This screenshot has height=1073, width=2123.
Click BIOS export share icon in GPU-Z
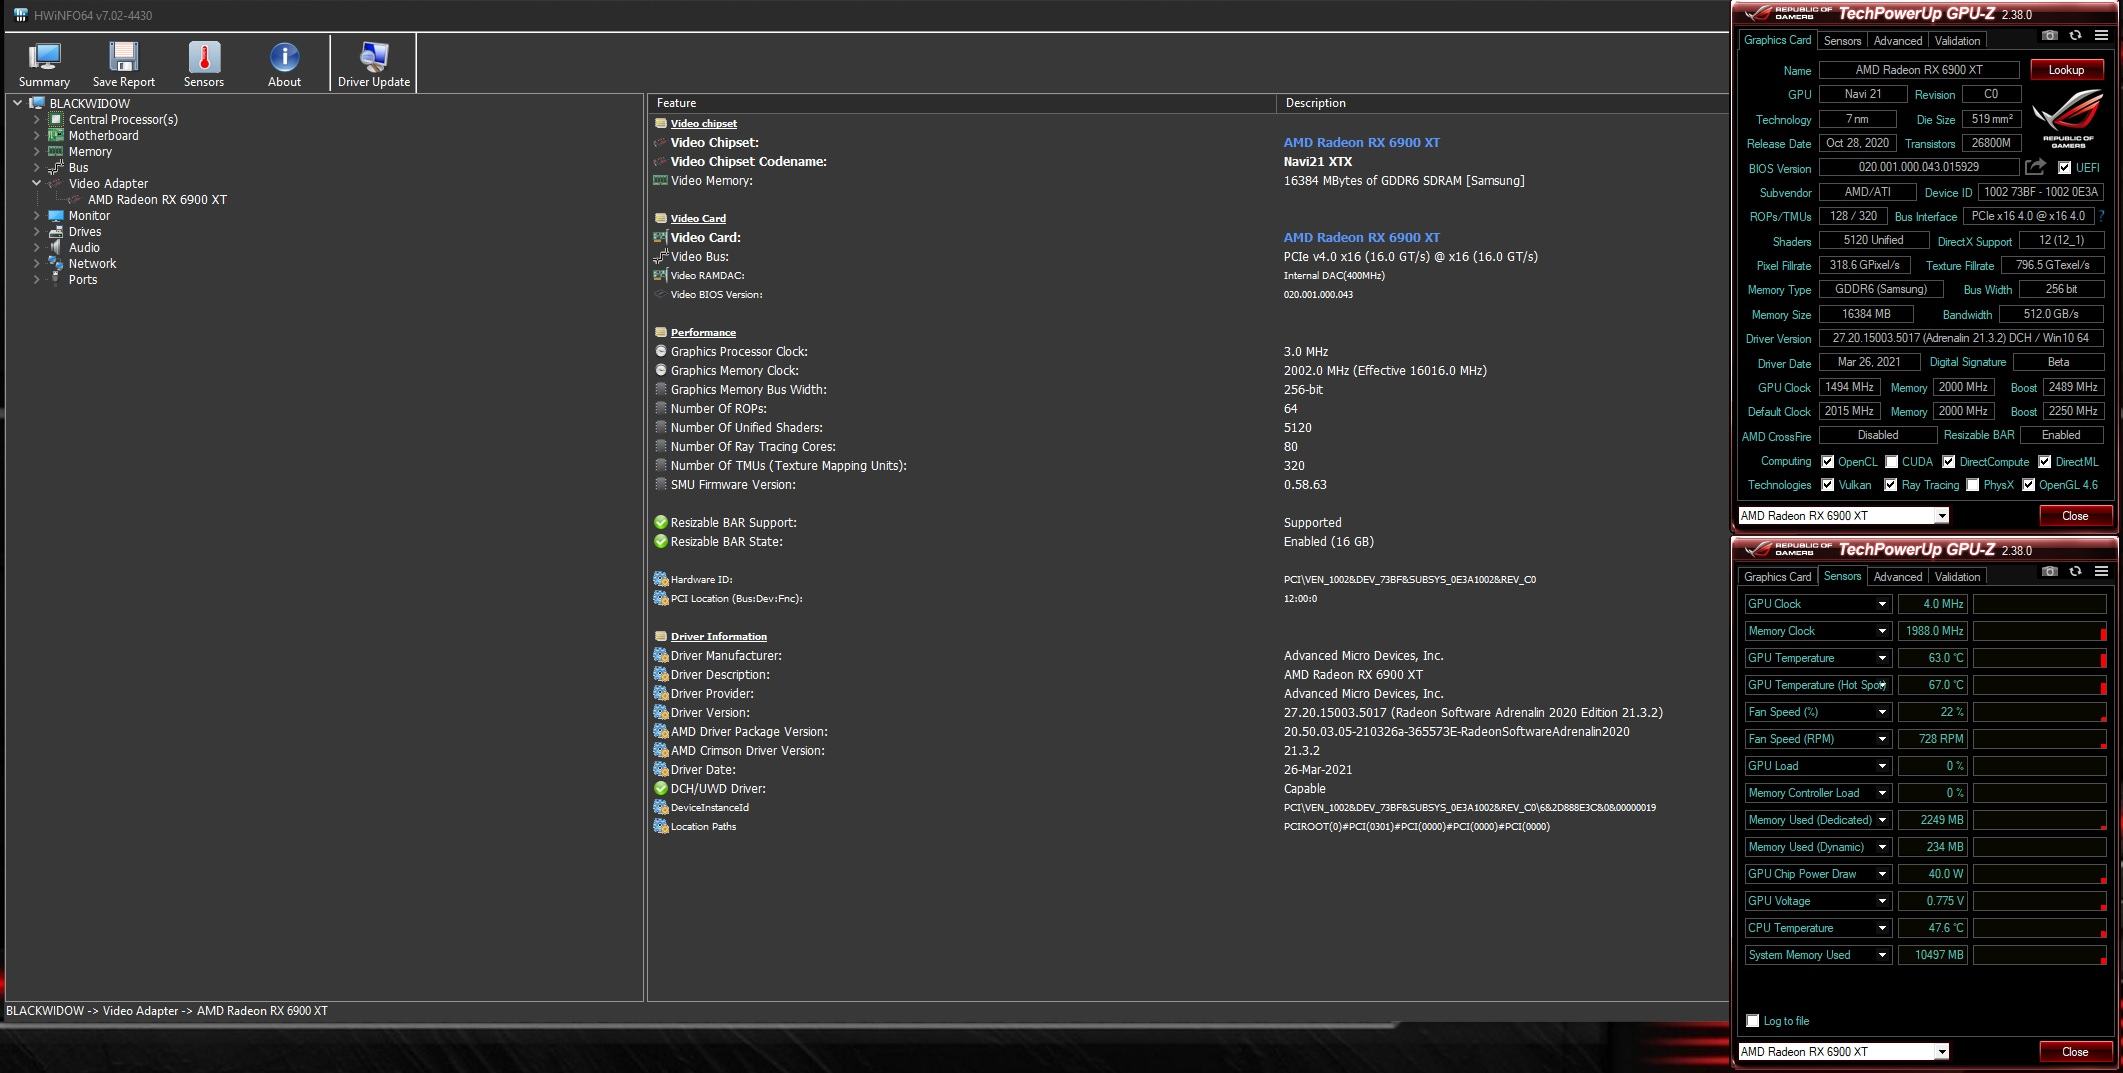click(2035, 167)
